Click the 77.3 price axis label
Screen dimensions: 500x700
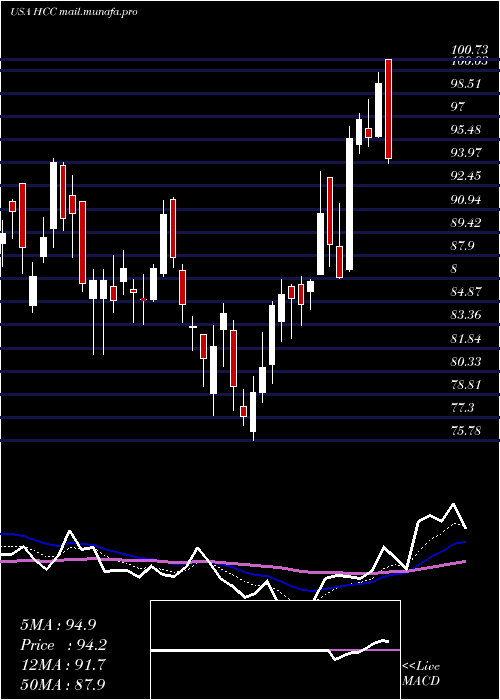click(x=463, y=408)
